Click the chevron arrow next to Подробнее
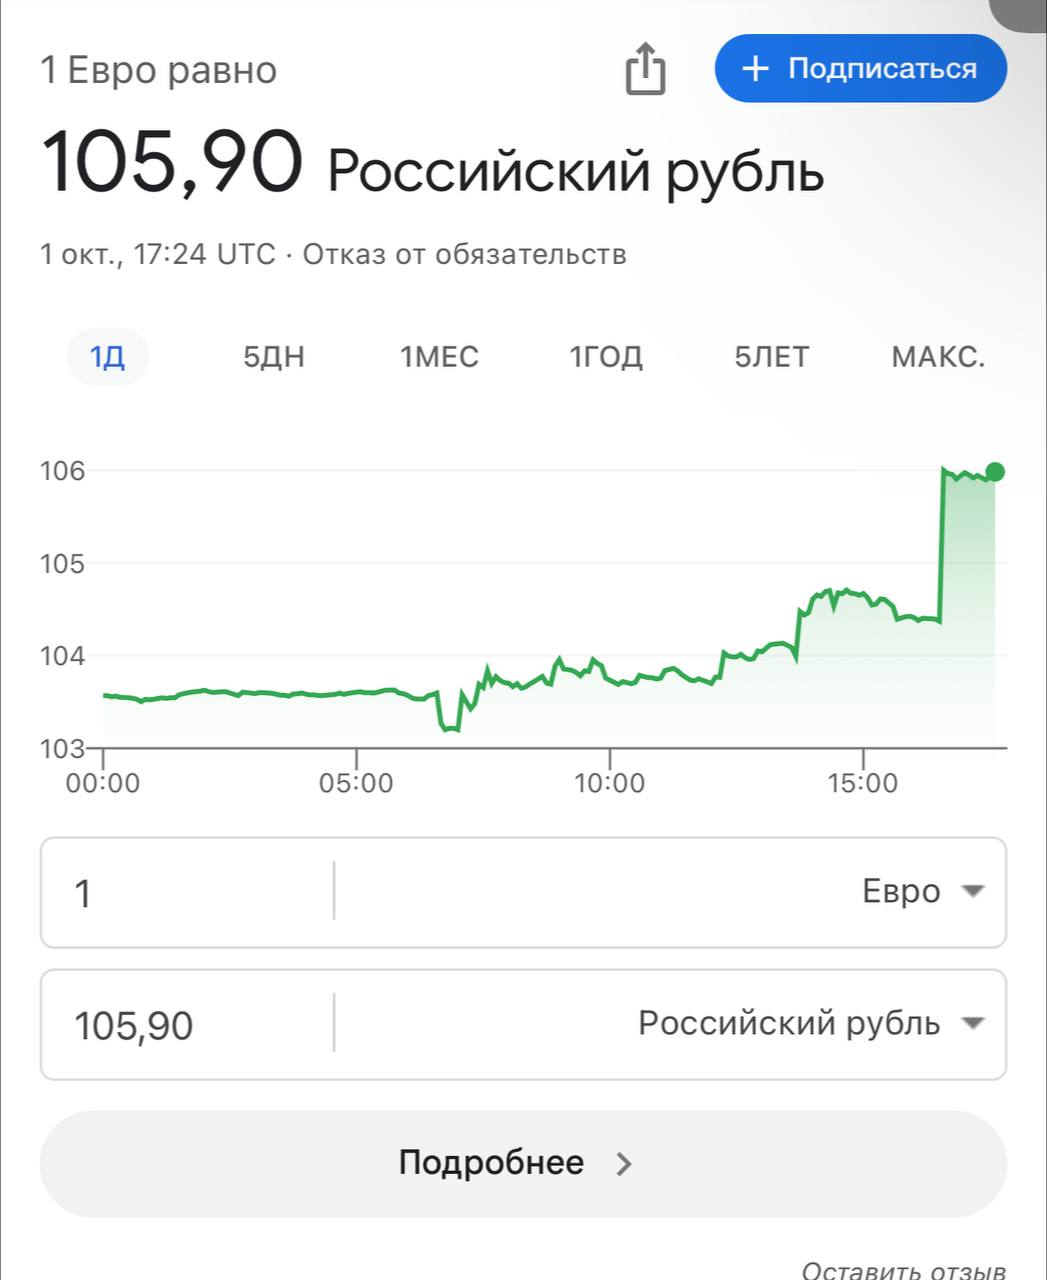Screen dimensions: 1047x1280 624,1163
